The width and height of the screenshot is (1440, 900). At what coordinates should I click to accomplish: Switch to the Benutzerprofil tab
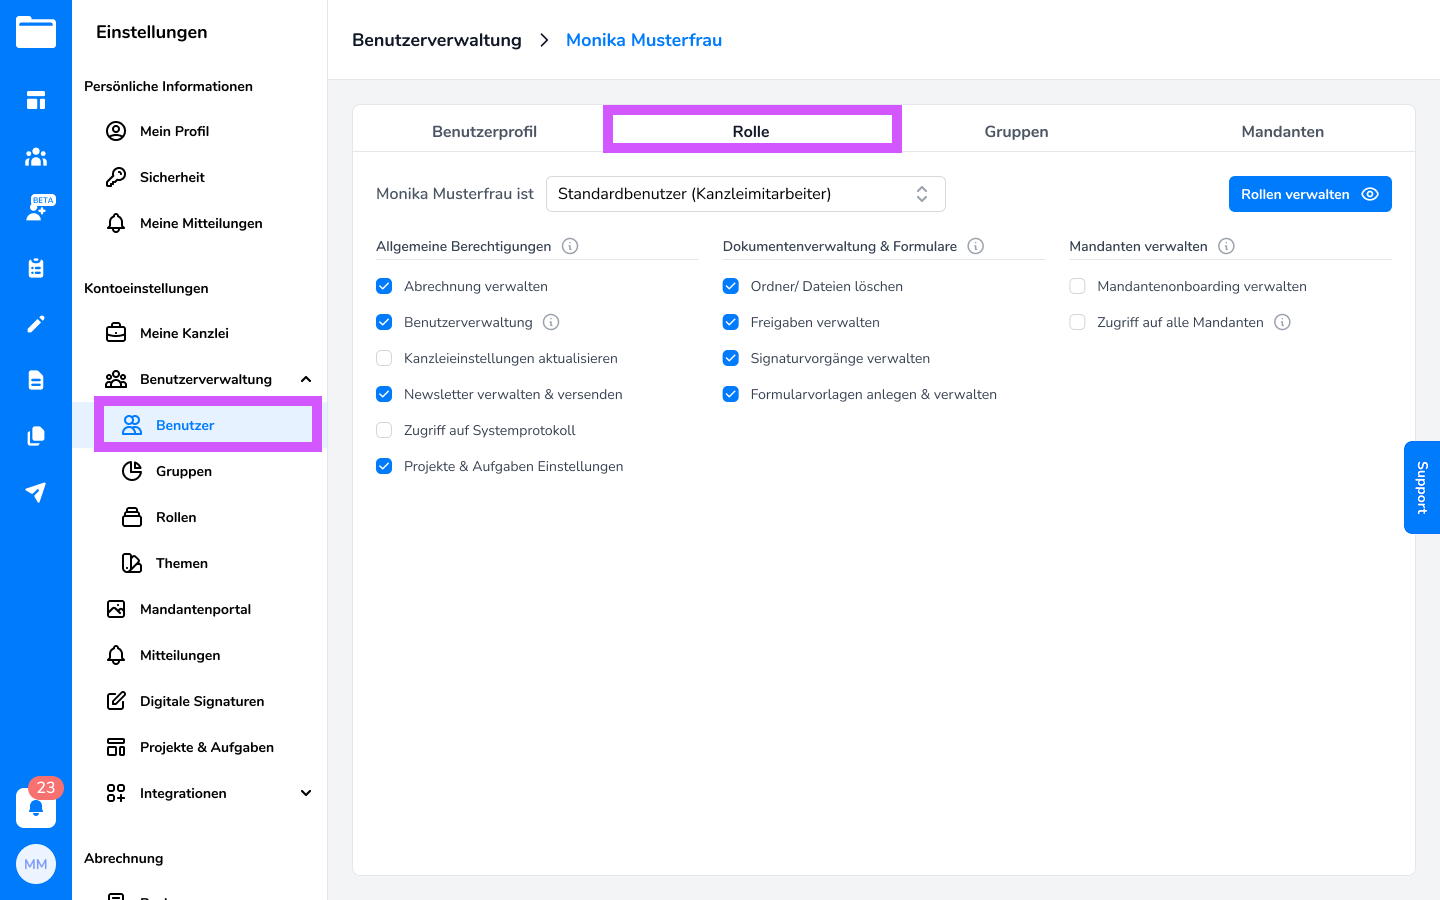[484, 131]
